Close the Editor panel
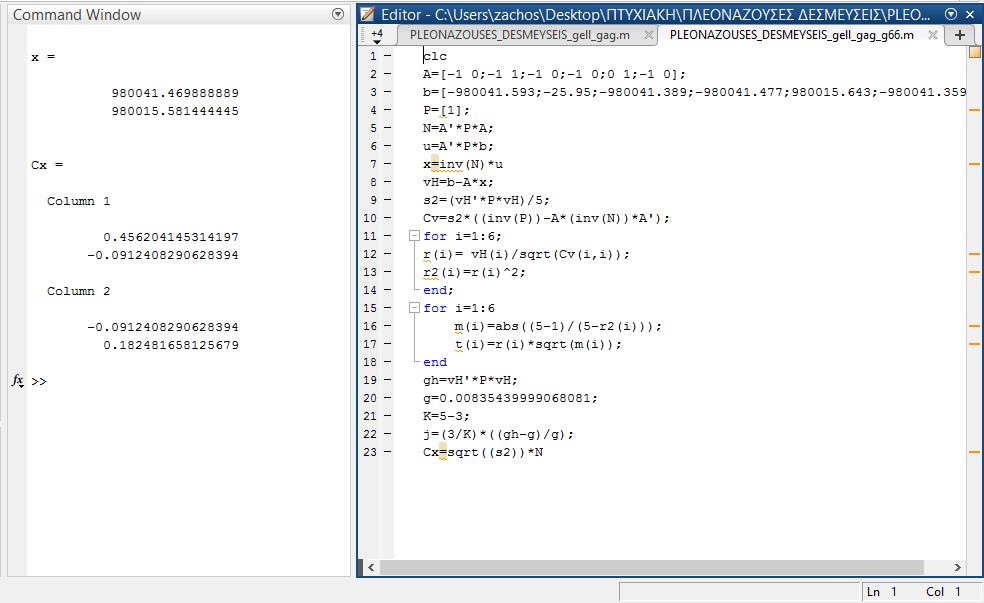Viewport: 984px width, 603px height. pyautogui.click(x=970, y=14)
